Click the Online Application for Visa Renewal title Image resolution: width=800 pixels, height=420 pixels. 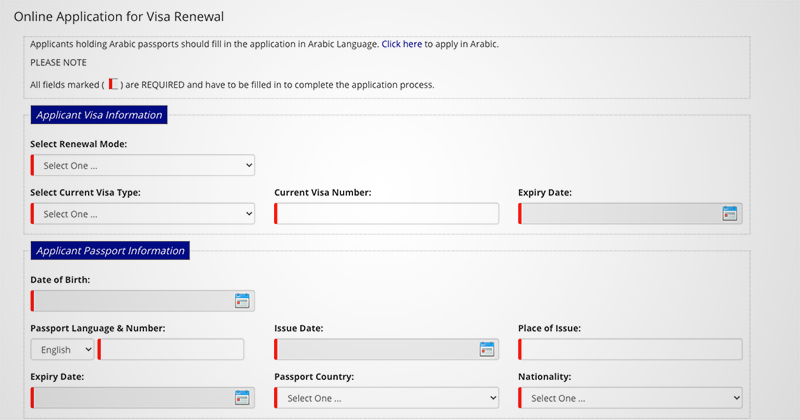(x=119, y=17)
